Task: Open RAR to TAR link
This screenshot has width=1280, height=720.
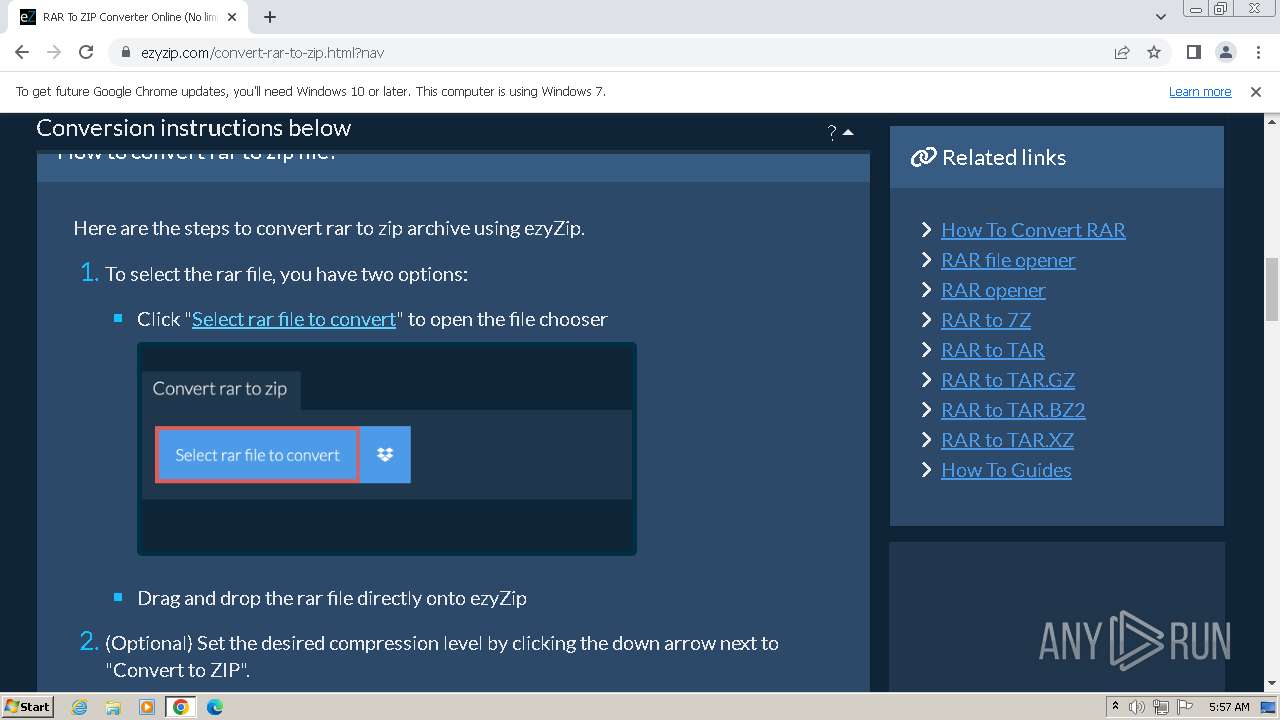Action: coord(993,350)
